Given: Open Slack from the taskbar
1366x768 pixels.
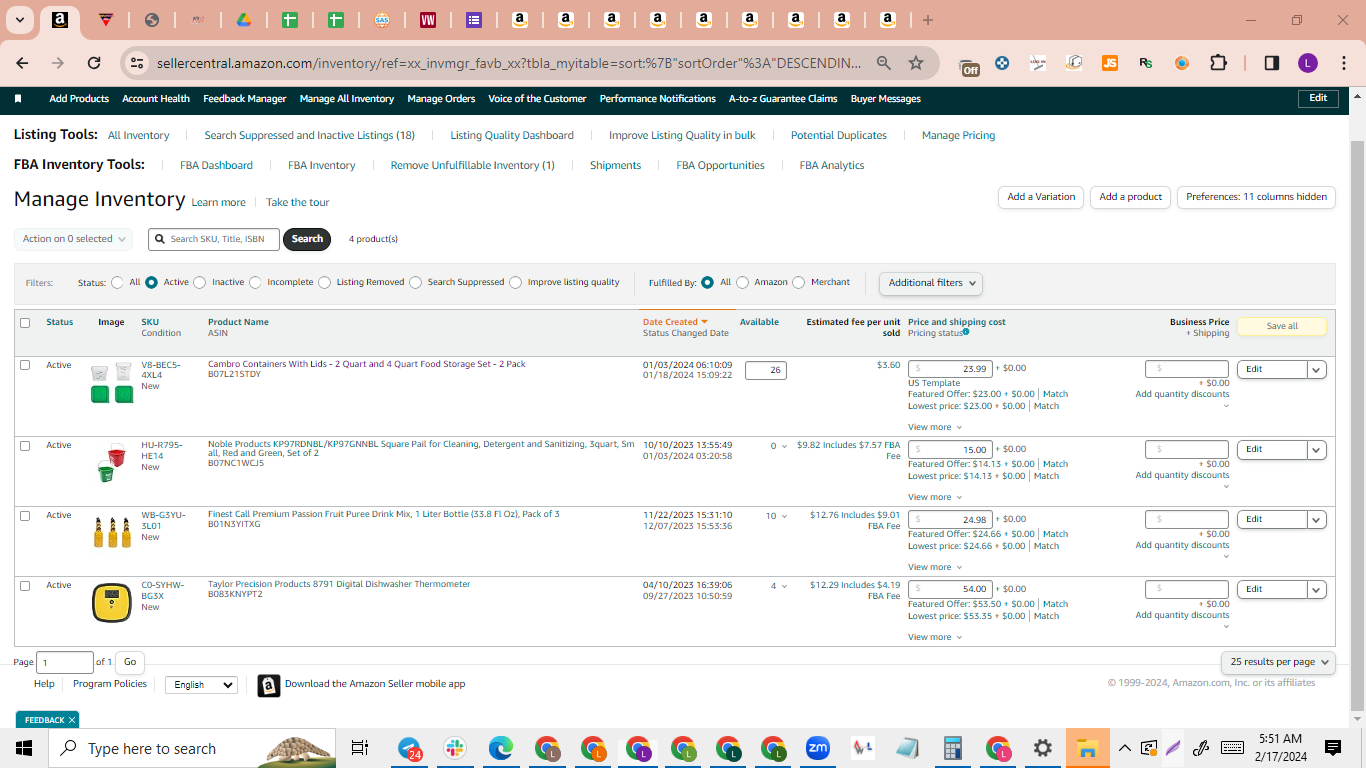Looking at the screenshot, I should click(455, 748).
